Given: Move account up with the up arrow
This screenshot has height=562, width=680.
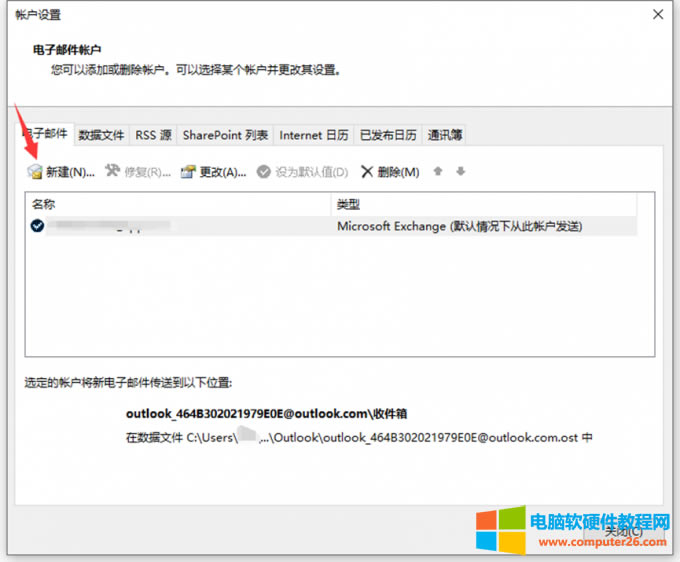Looking at the screenshot, I should pos(438,171).
